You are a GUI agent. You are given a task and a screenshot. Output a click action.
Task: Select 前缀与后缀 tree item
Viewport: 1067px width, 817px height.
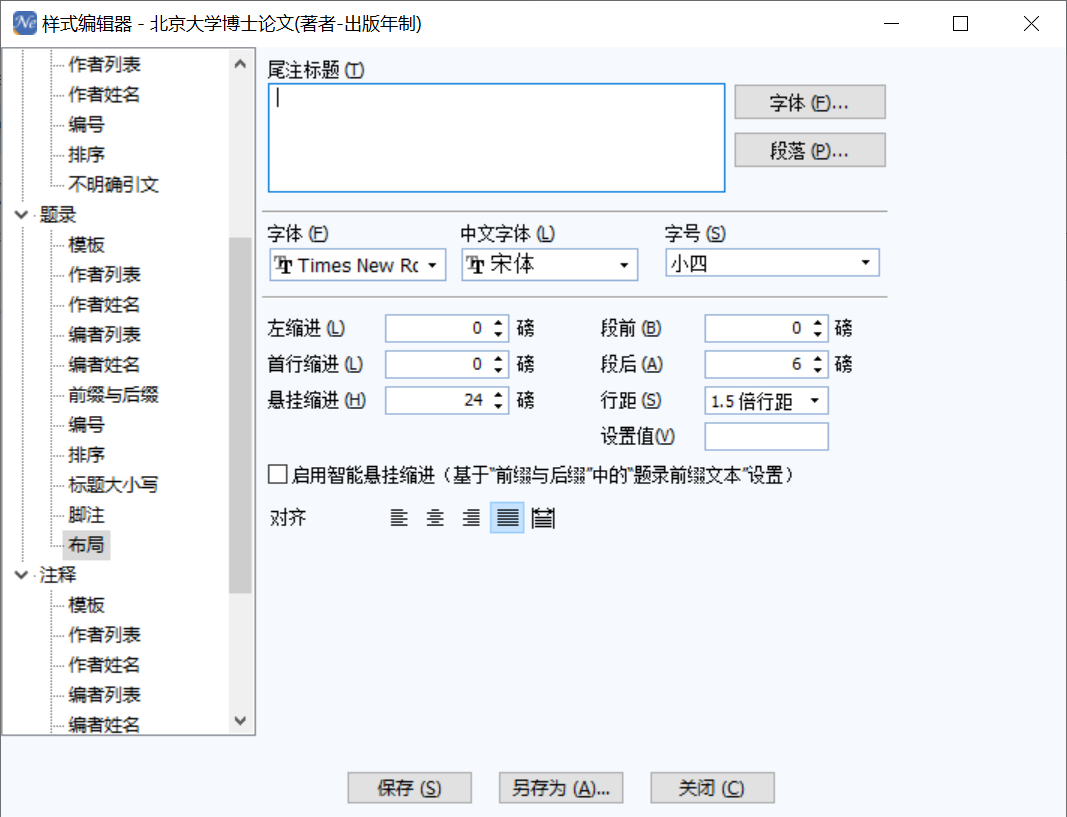point(114,395)
